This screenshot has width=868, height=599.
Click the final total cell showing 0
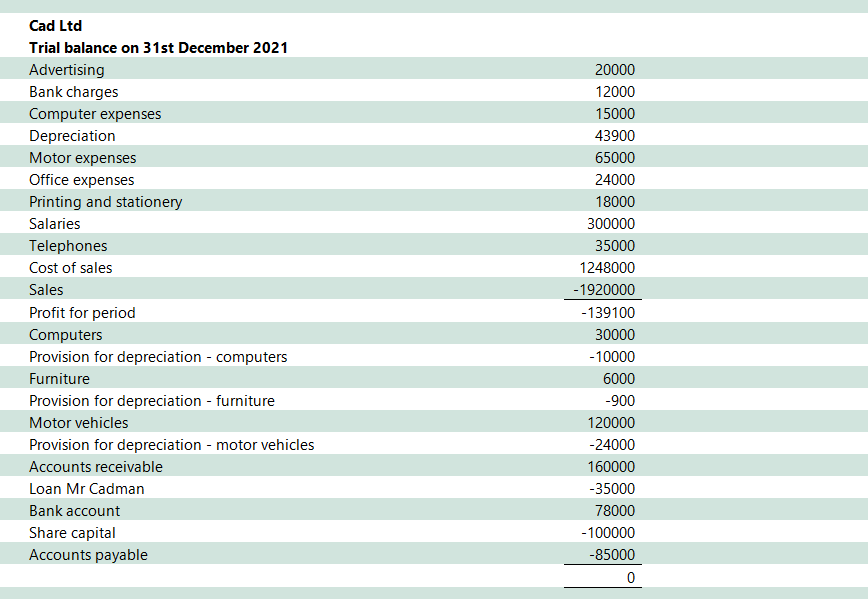pyautogui.click(x=630, y=578)
